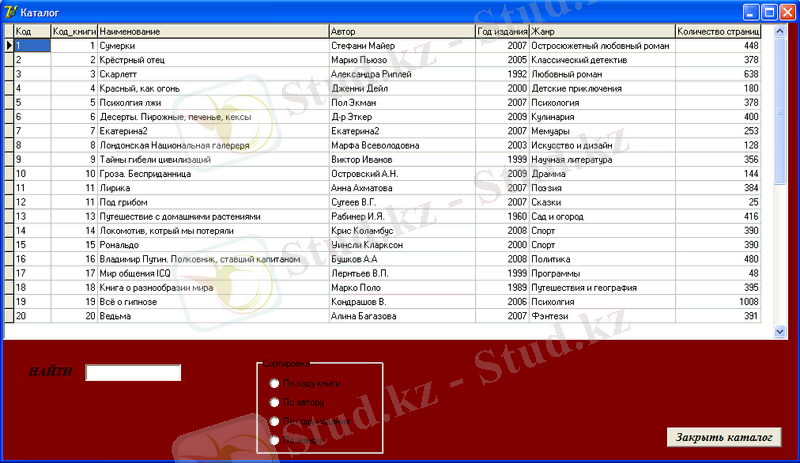Select the Мир общения ICQ cell
800x463 pixels.
point(213,274)
